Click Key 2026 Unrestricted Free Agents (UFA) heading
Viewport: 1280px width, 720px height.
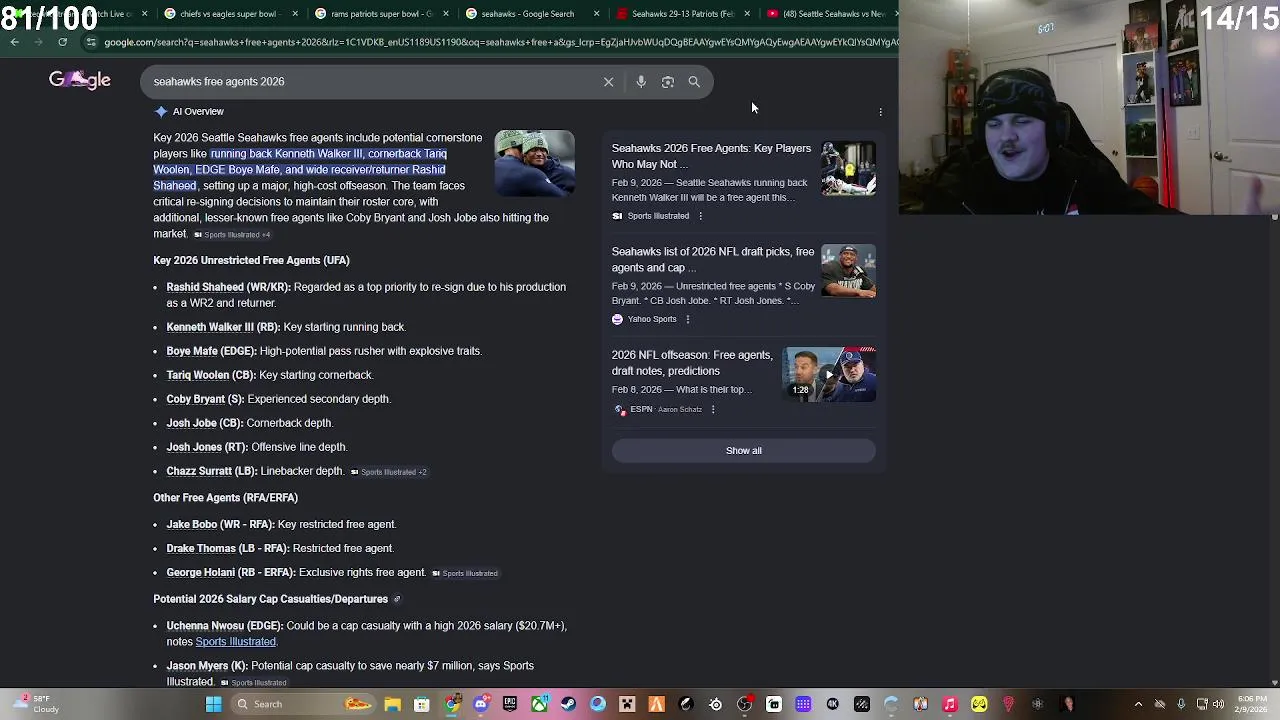coord(251,261)
